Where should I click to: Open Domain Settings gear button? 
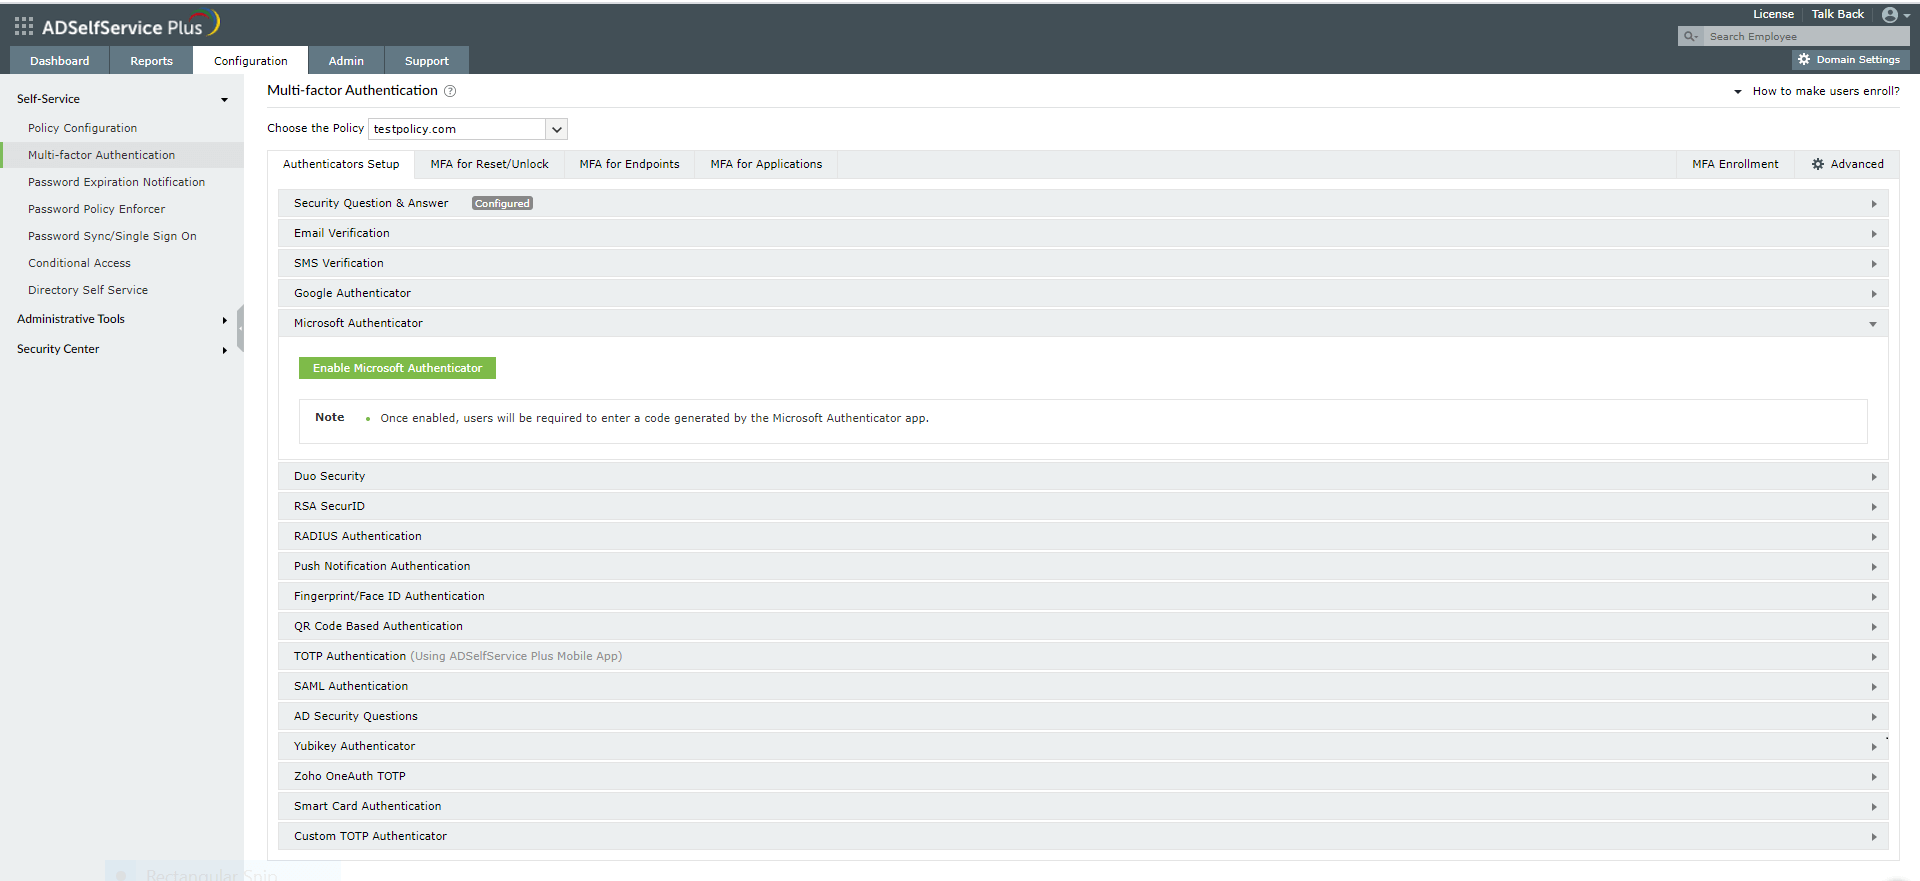tap(1850, 60)
